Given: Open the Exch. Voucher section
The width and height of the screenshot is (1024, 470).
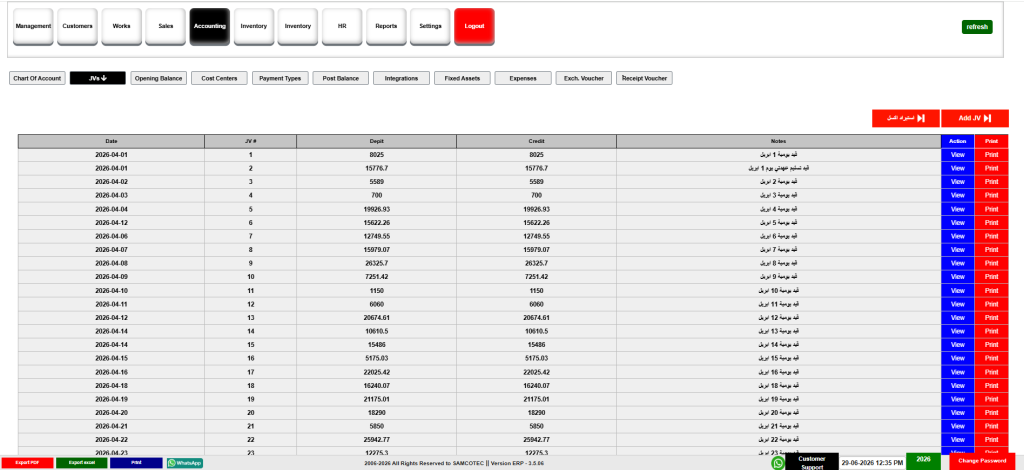Looking at the screenshot, I should (x=584, y=78).
